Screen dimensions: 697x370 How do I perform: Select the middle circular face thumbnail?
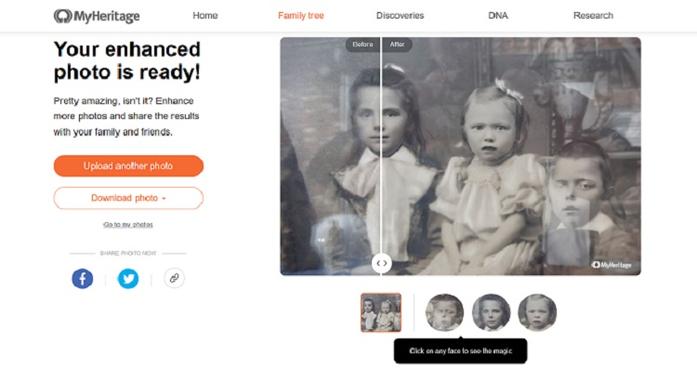pyautogui.click(x=491, y=313)
